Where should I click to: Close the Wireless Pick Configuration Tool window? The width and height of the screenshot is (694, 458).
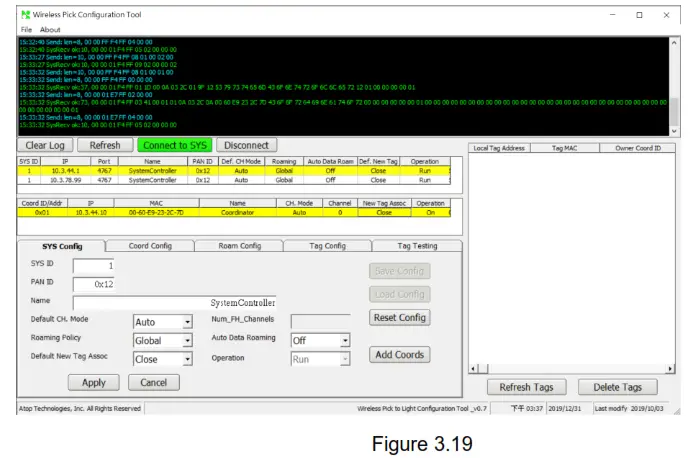666,15
